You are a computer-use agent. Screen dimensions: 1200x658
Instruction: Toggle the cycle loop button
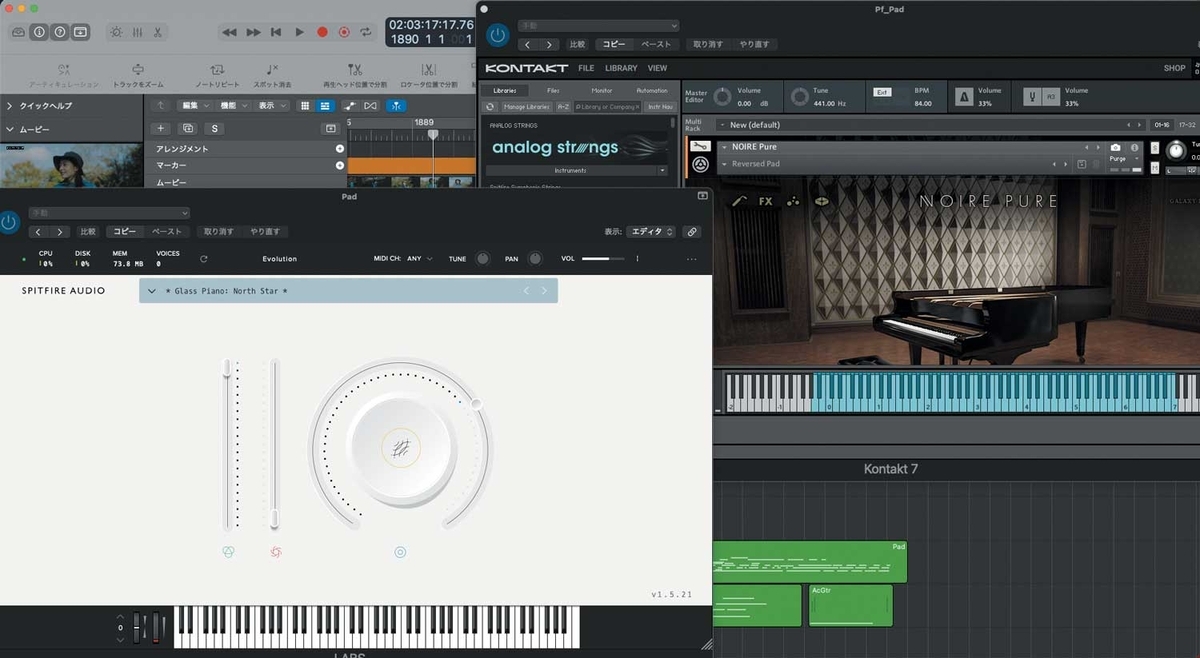[367, 32]
